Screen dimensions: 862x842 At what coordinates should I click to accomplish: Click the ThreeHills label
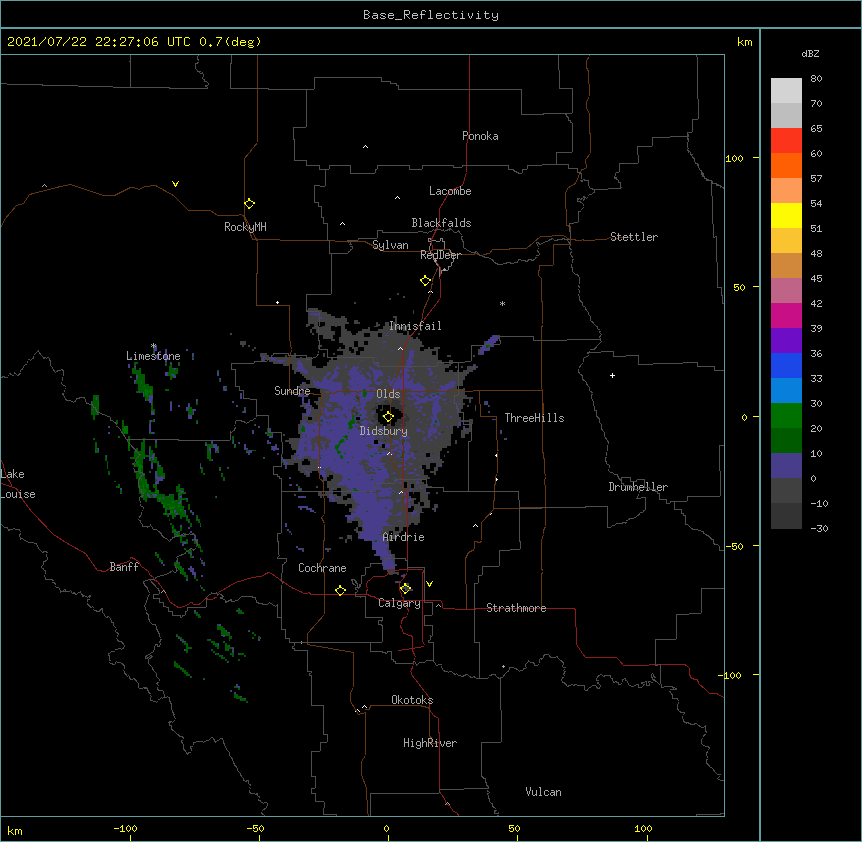pos(534,418)
